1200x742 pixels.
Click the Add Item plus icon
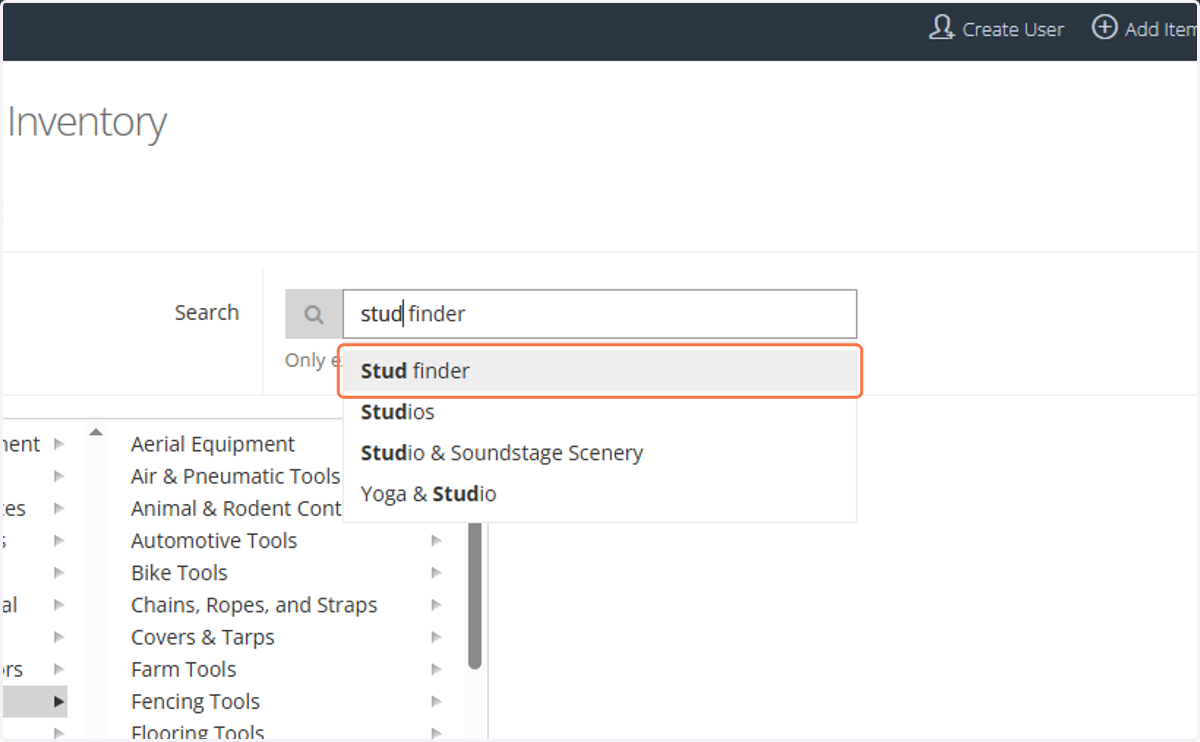tap(1104, 28)
